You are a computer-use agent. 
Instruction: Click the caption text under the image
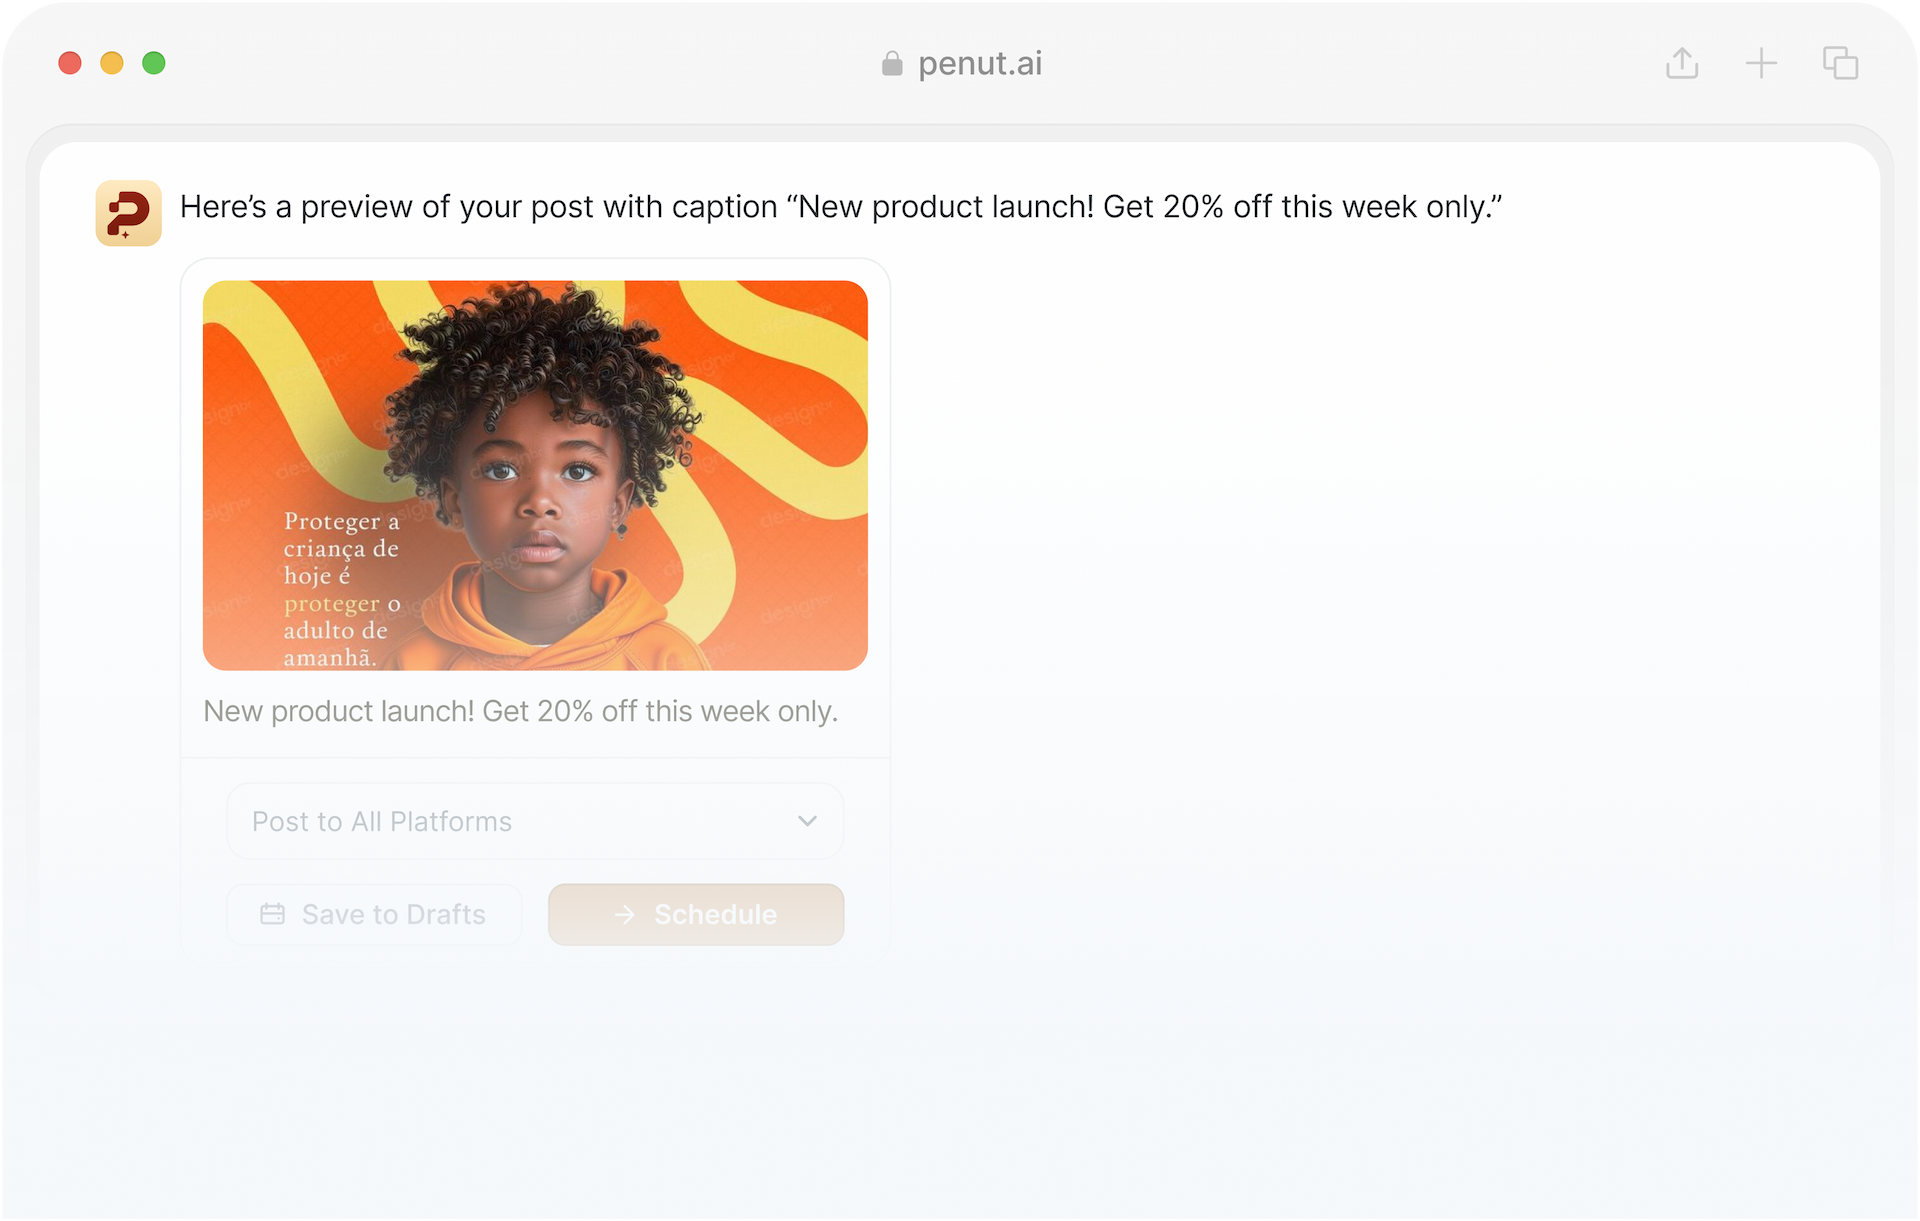[521, 711]
